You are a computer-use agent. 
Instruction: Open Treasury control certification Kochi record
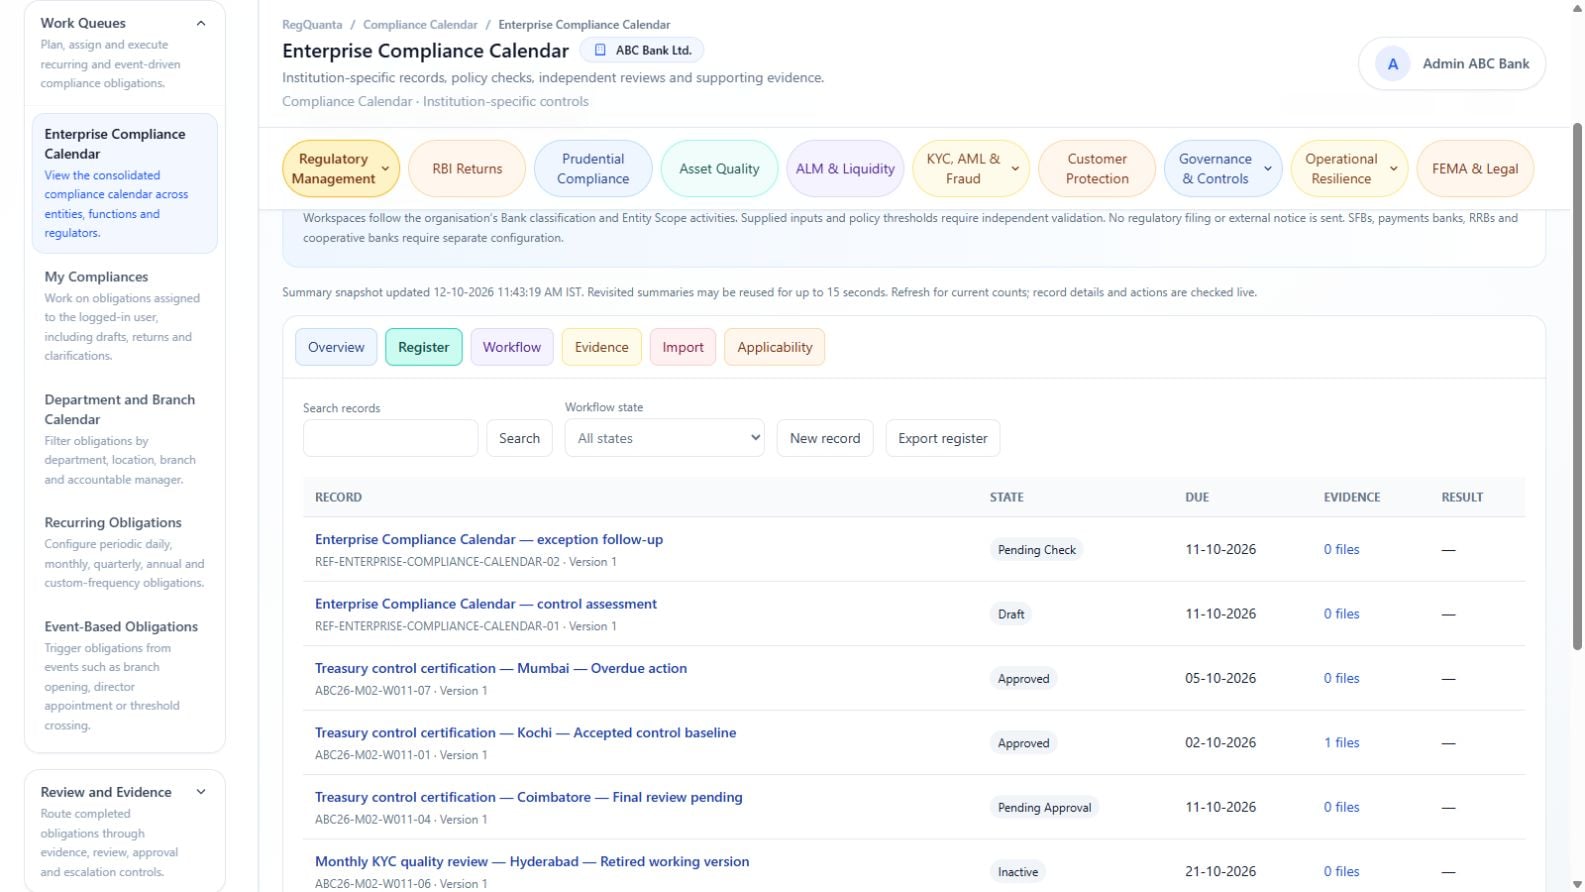(525, 733)
